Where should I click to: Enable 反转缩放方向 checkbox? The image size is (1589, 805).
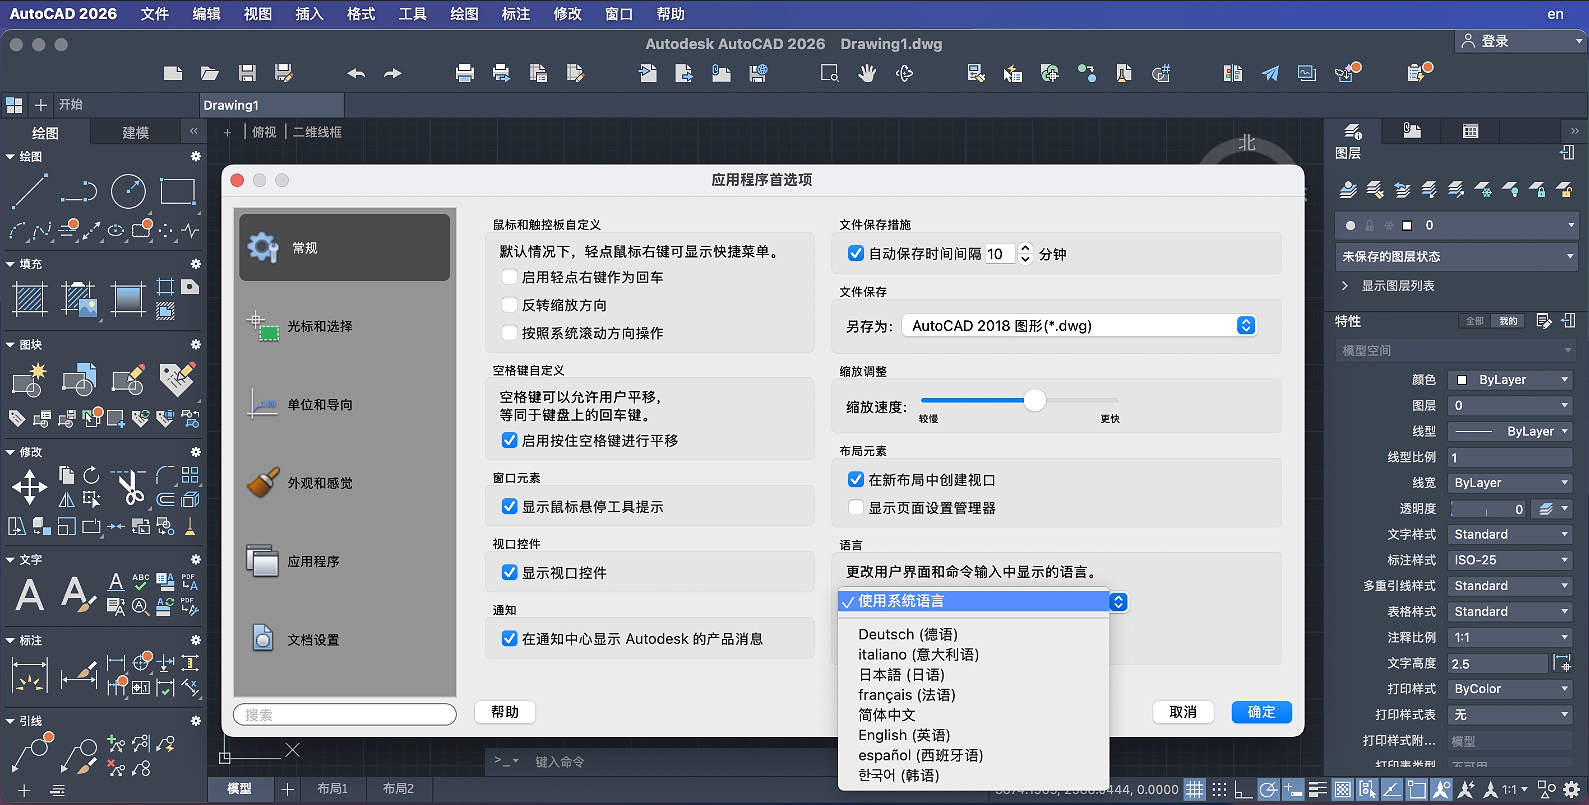[510, 305]
